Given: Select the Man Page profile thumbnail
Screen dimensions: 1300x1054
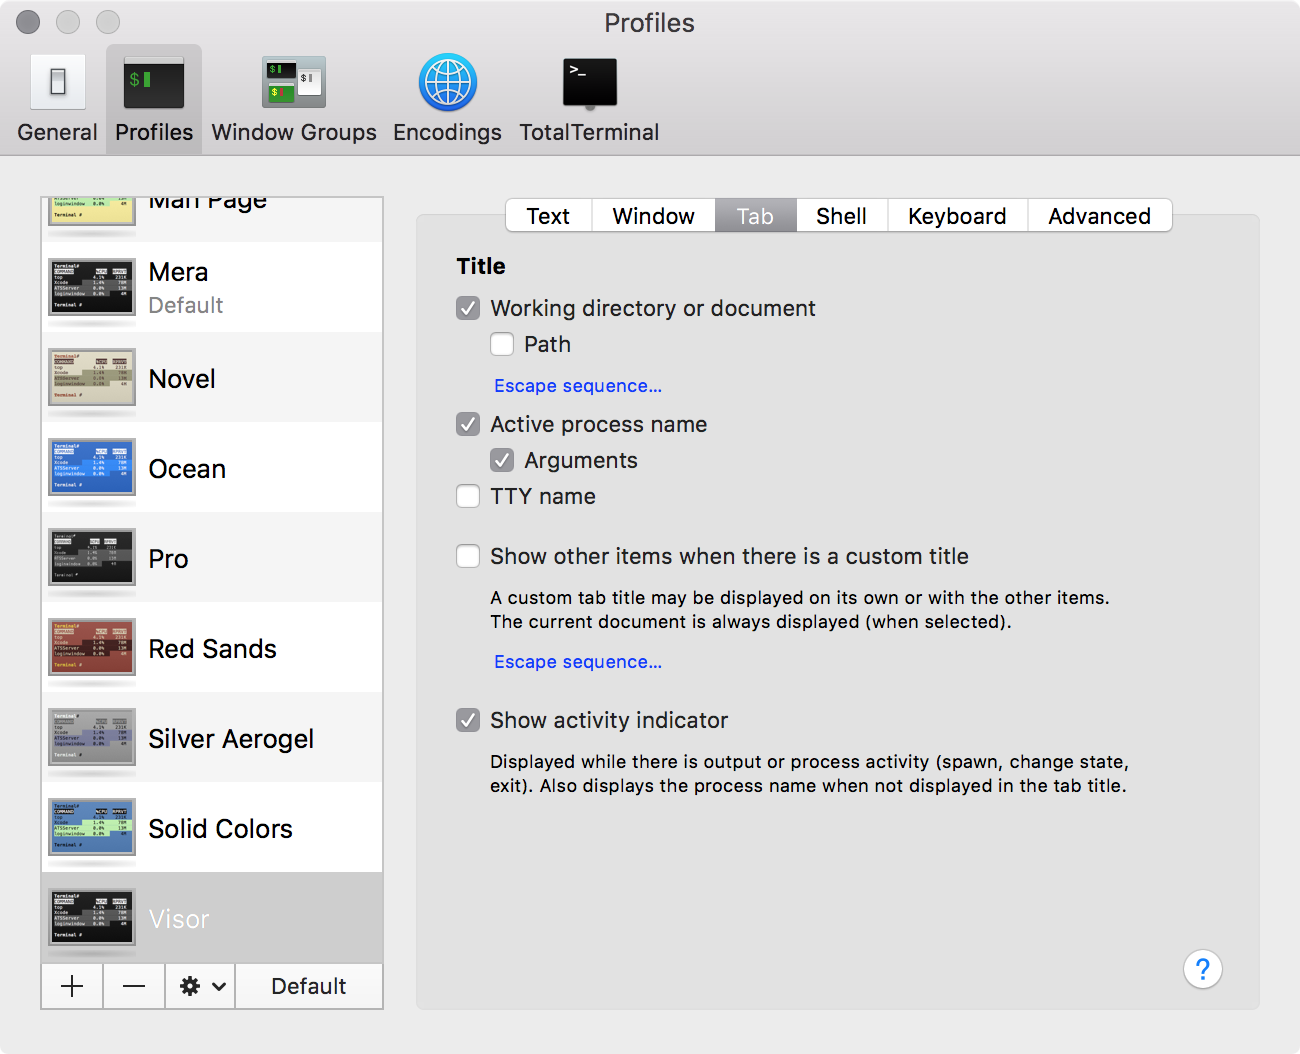Looking at the screenshot, I should click(x=92, y=211).
